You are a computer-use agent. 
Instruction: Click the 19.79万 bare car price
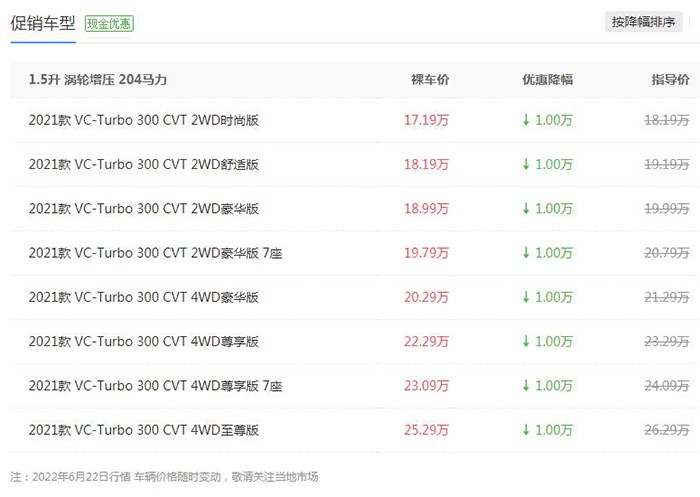point(426,253)
